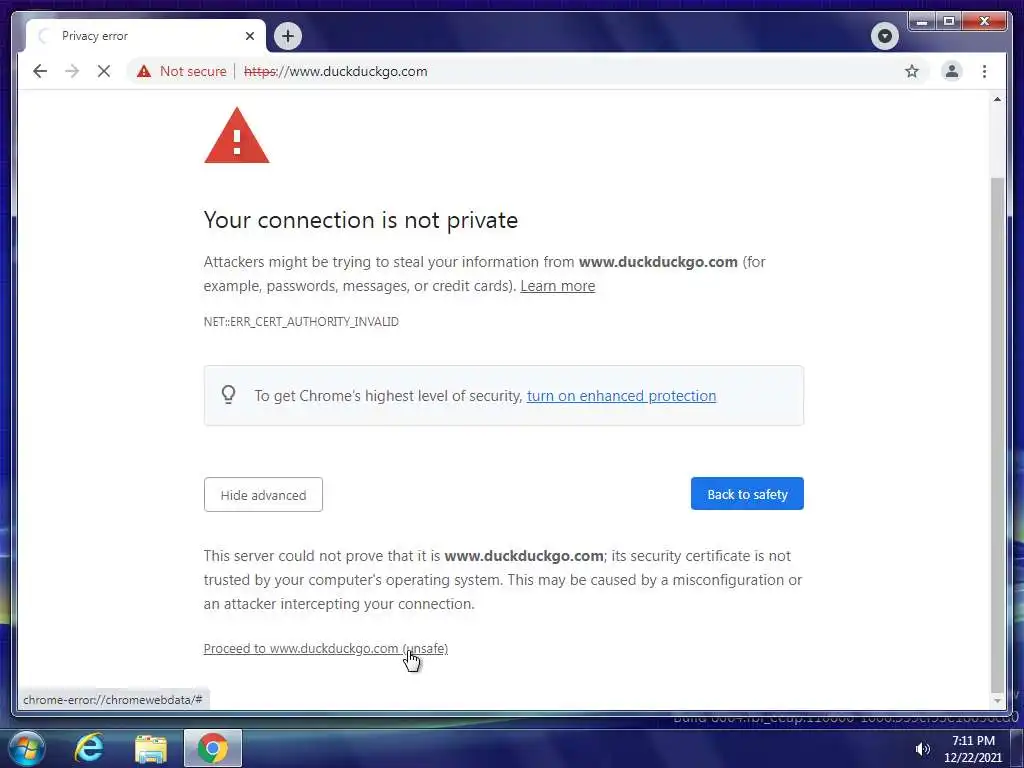Click the Hide advanced button
The width and height of the screenshot is (1024, 768).
(x=263, y=495)
